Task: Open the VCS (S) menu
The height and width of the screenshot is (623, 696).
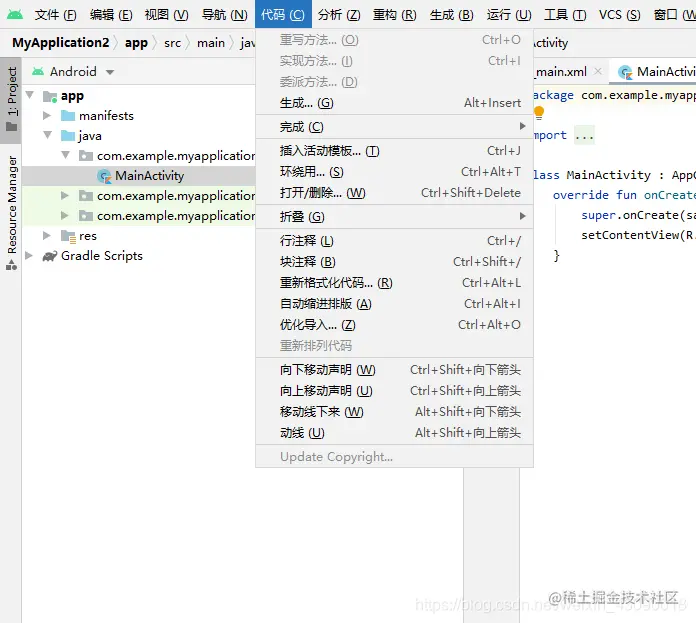Action: point(620,15)
